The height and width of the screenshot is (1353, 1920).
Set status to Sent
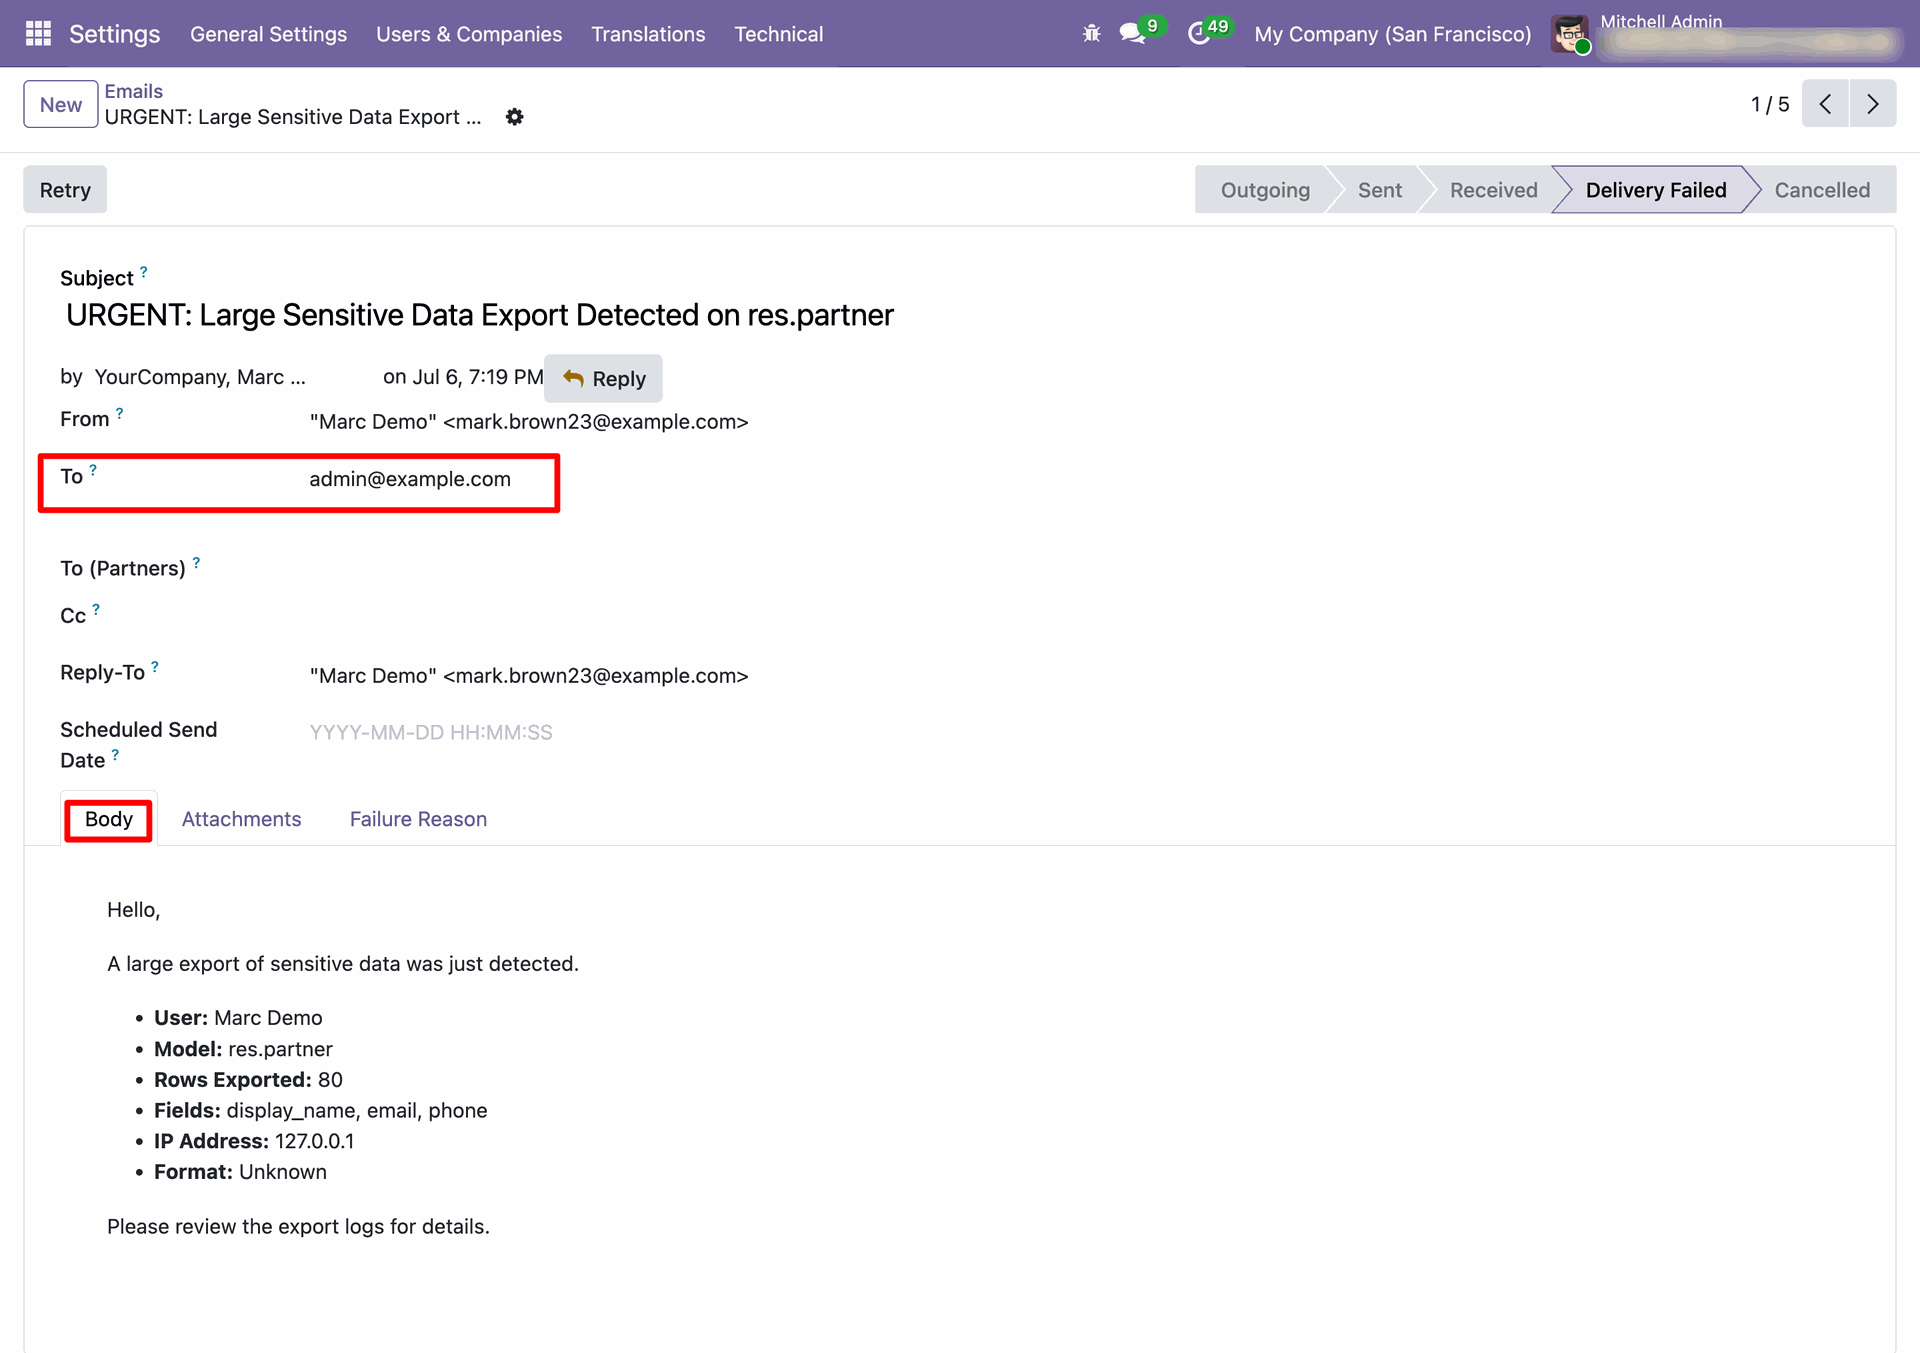(x=1379, y=190)
